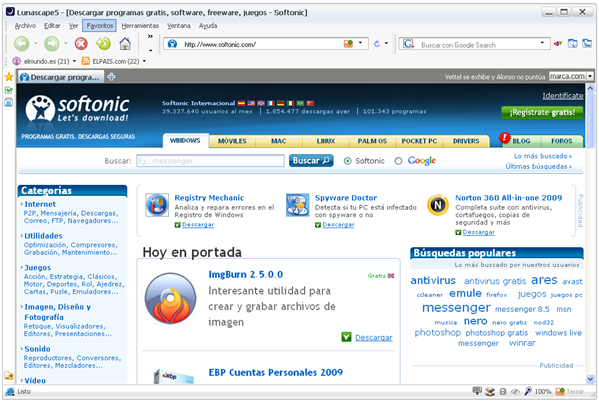
Task: Open the back button history dropdown arrow
Action: coord(36,44)
